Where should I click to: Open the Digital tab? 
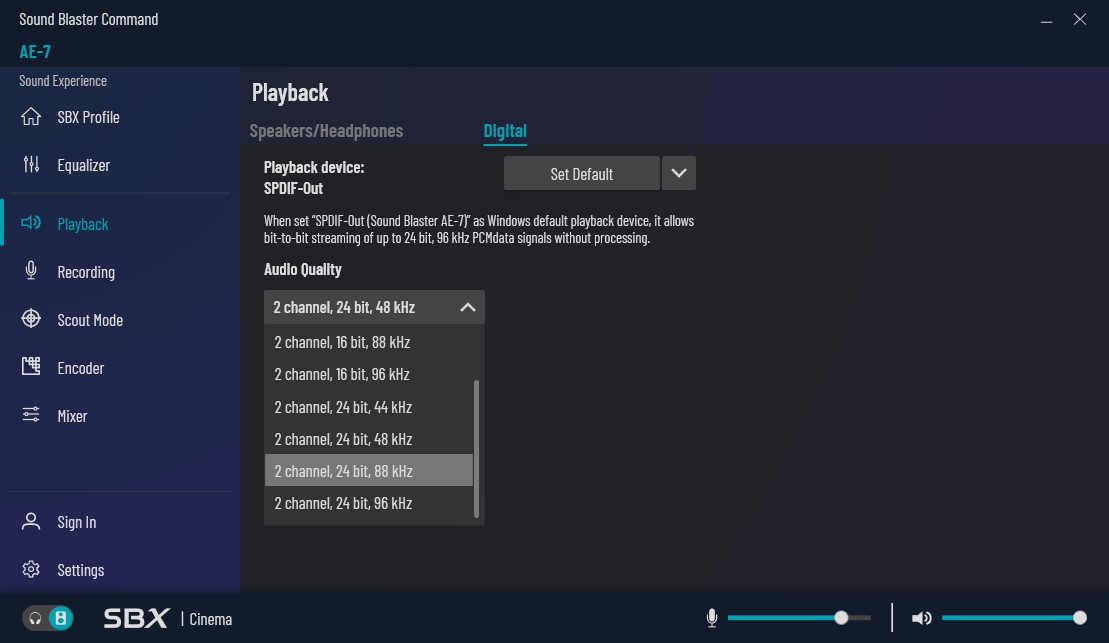pos(505,130)
